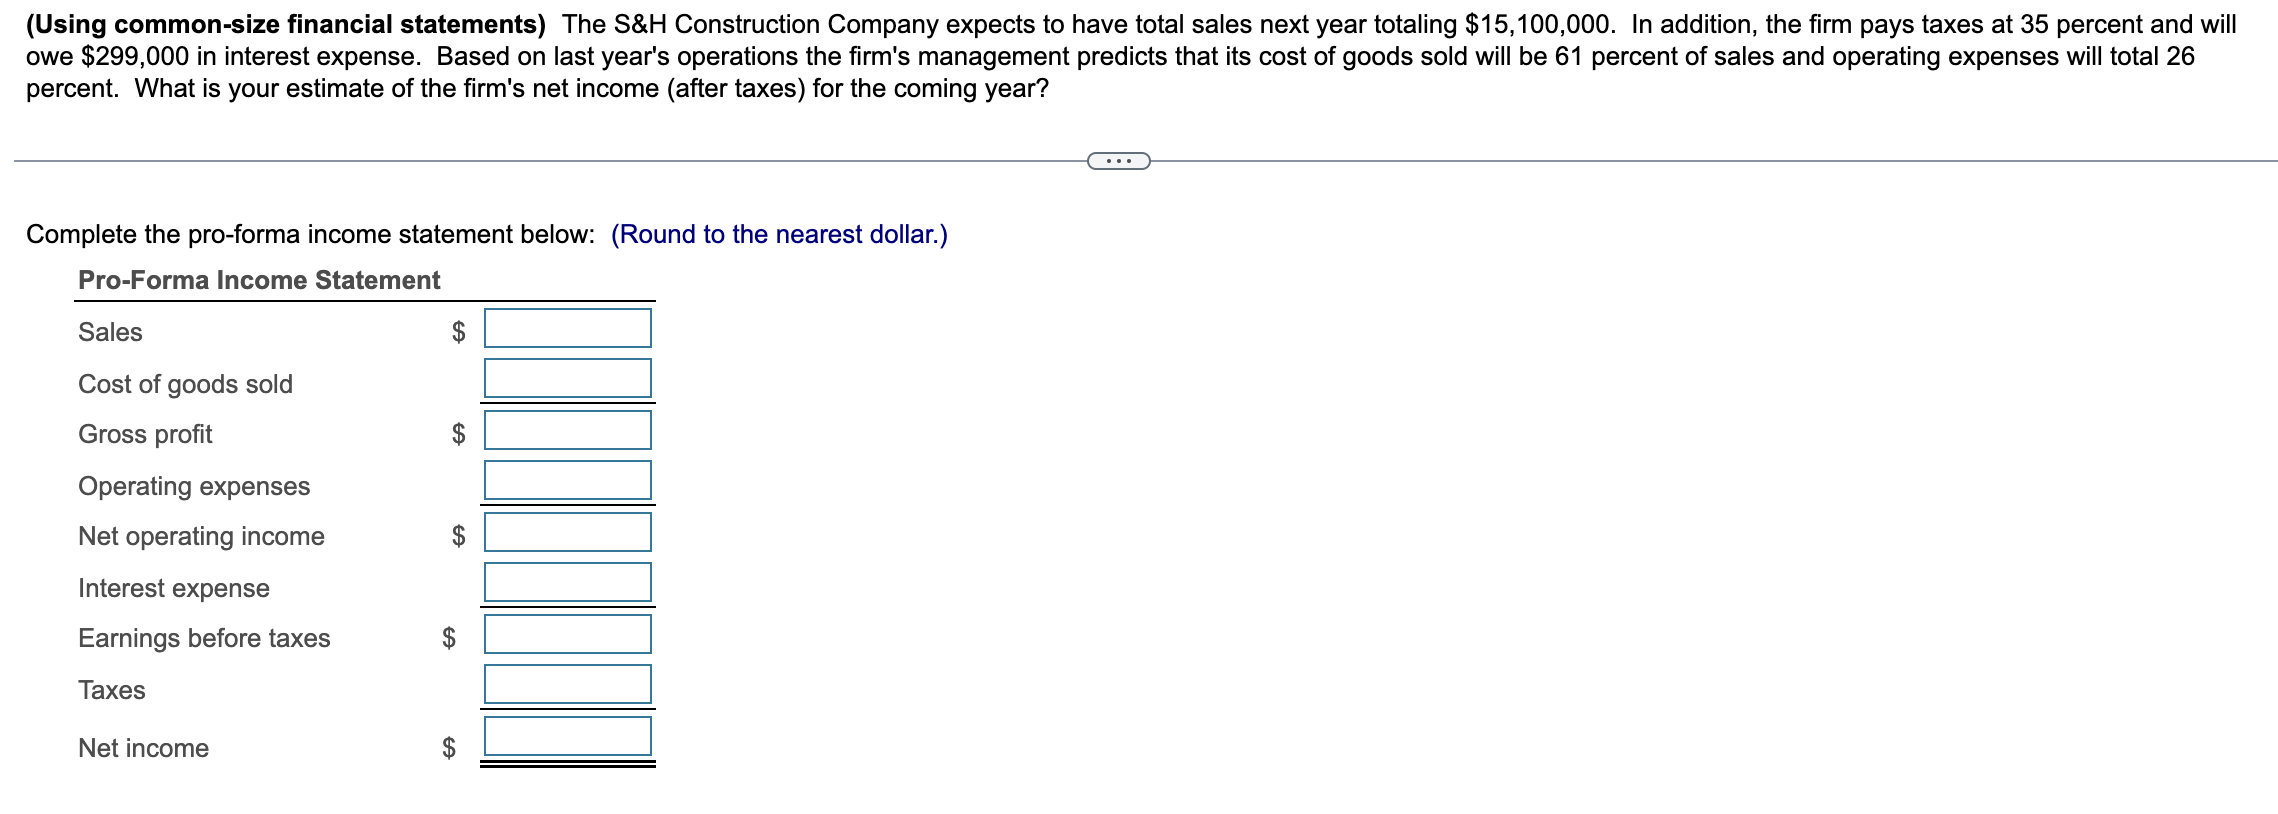Click the Net income row label

143,747
